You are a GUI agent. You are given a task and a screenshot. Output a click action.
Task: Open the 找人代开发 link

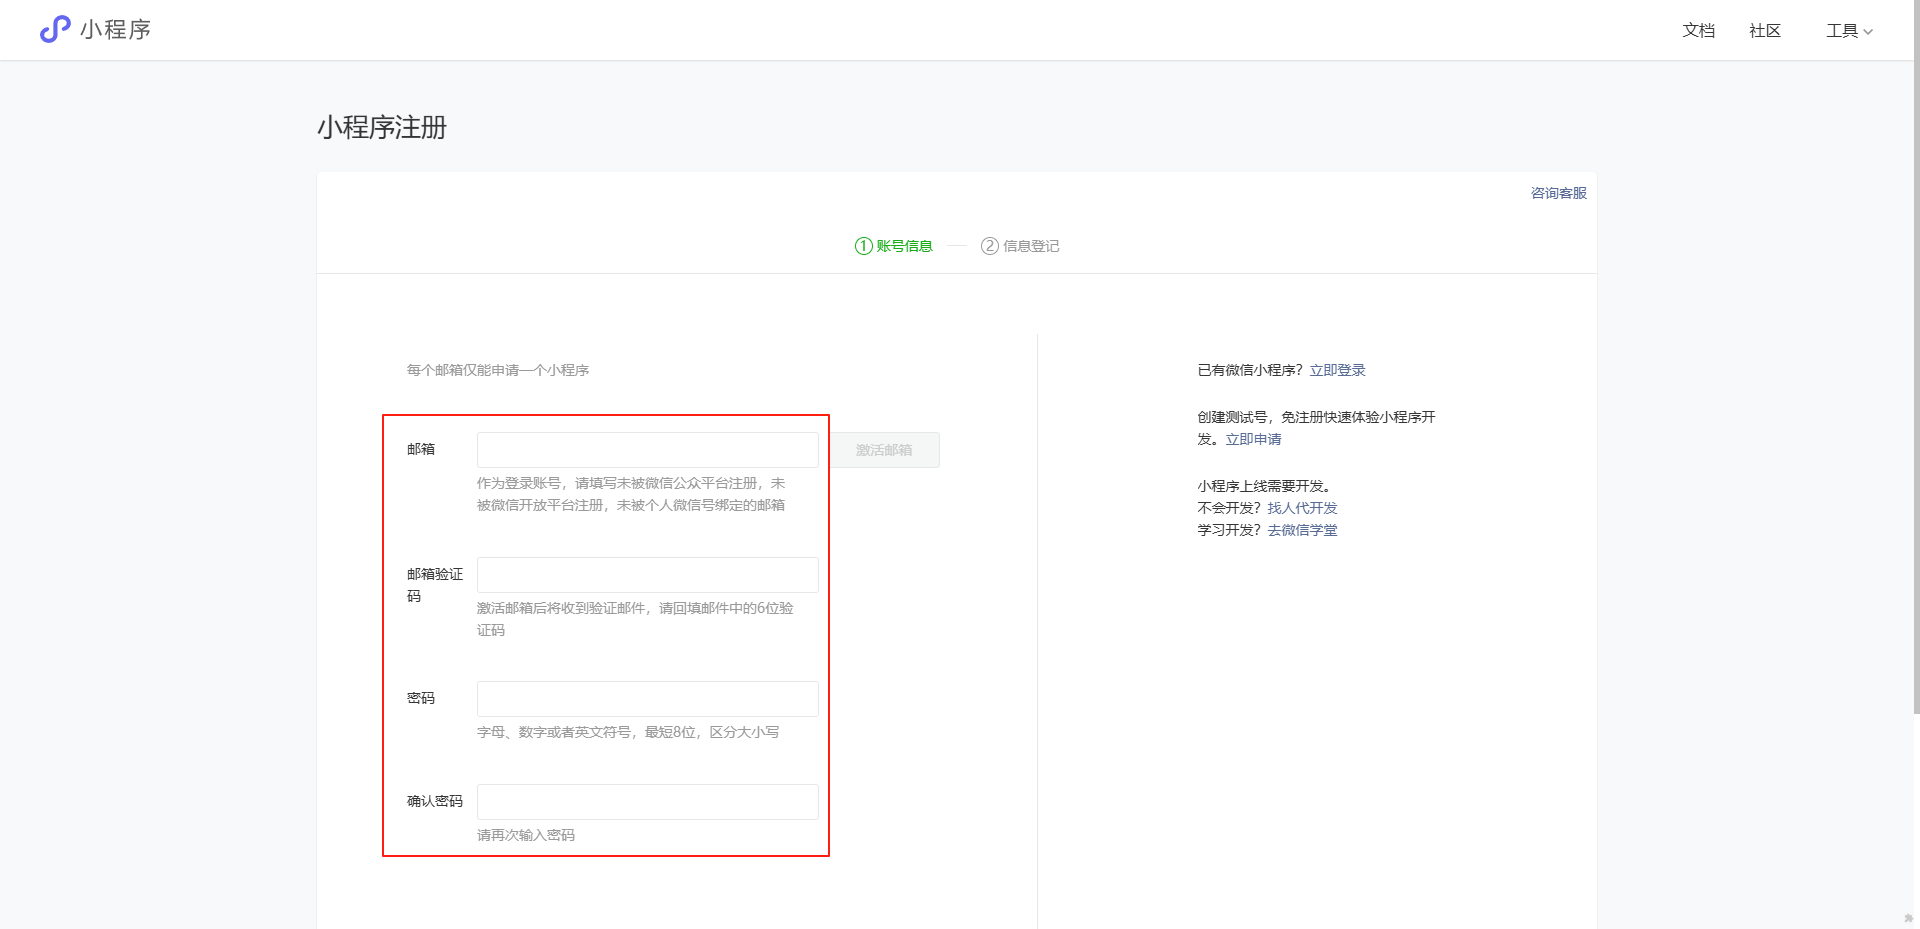coord(1302,508)
